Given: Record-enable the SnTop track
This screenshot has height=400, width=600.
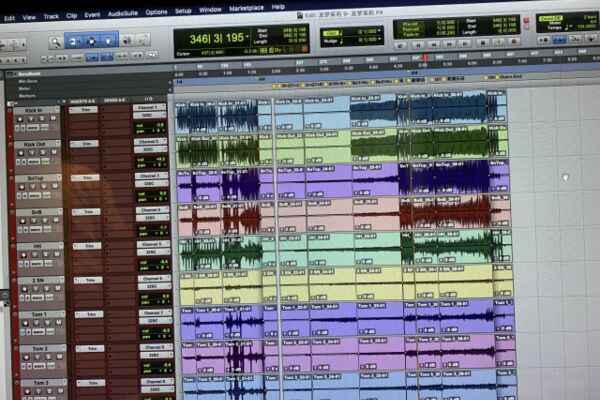Looking at the screenshot, I should [21, 187].
